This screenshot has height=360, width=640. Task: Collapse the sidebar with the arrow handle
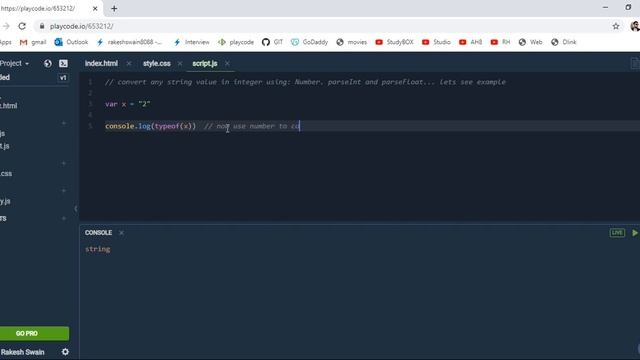pyautogui.click(x=76, y=209)
